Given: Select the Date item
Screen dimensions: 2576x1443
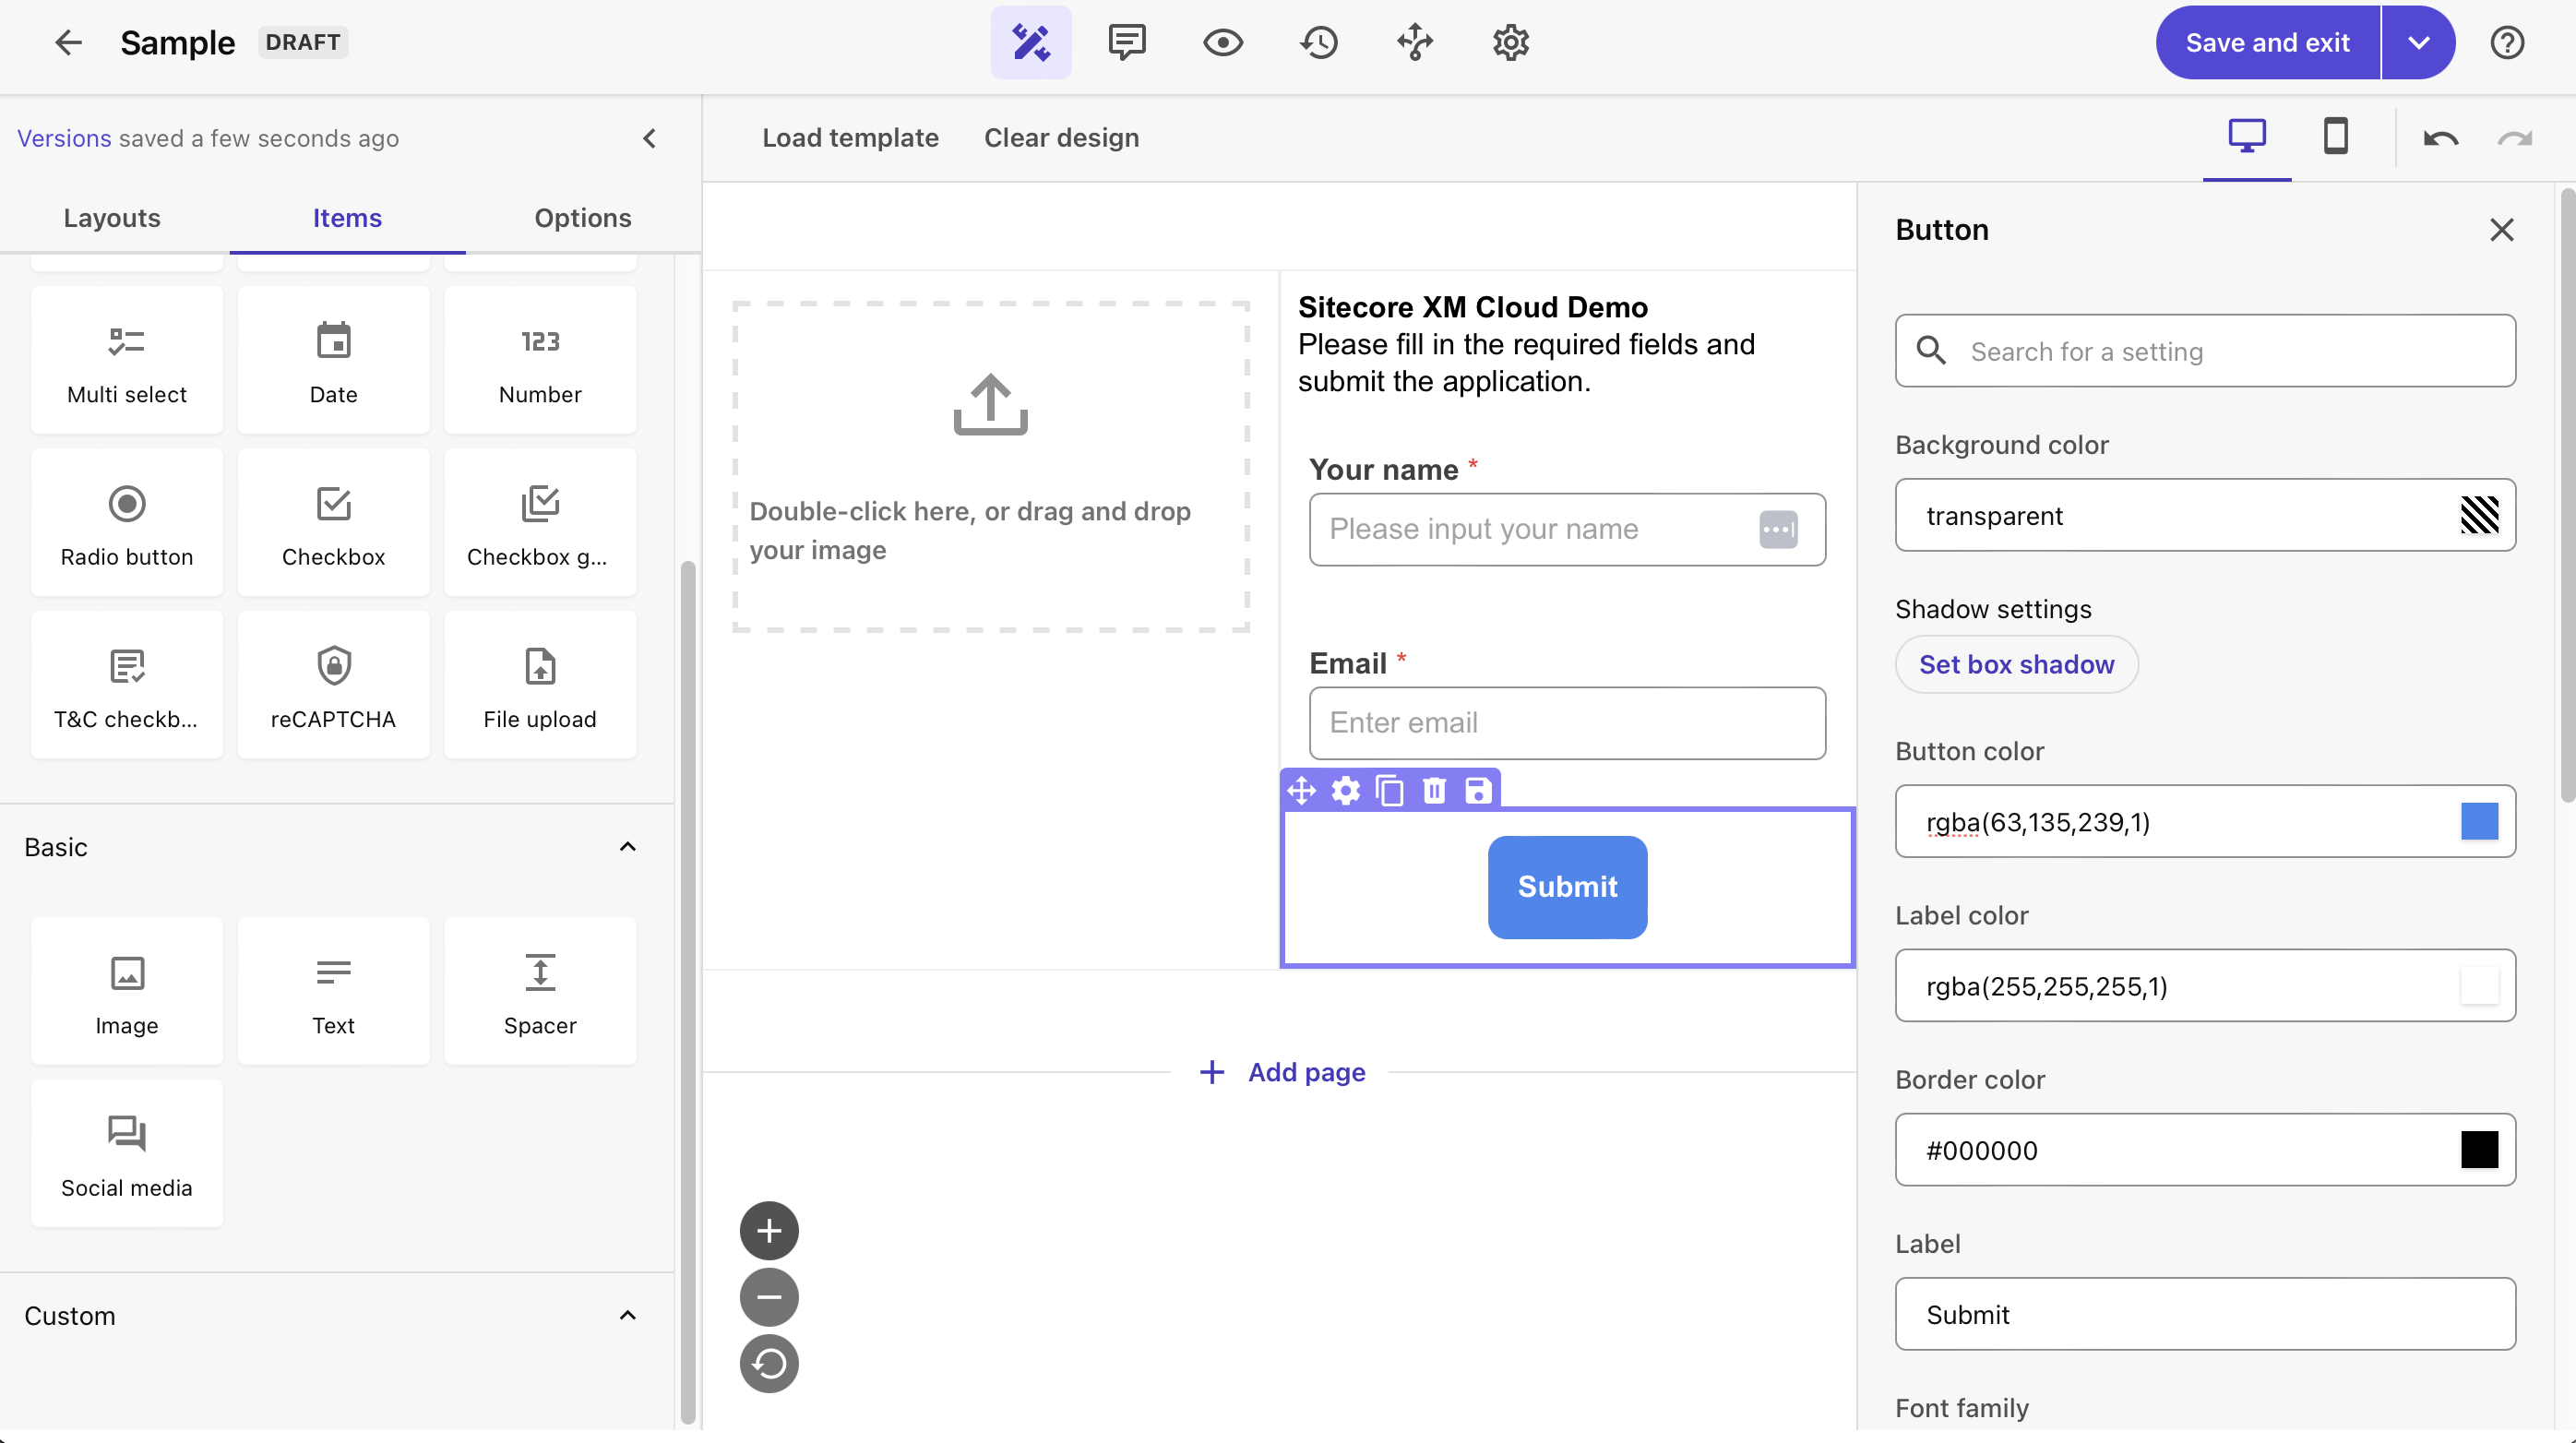Looking at the screenshot, I should 334,360.
